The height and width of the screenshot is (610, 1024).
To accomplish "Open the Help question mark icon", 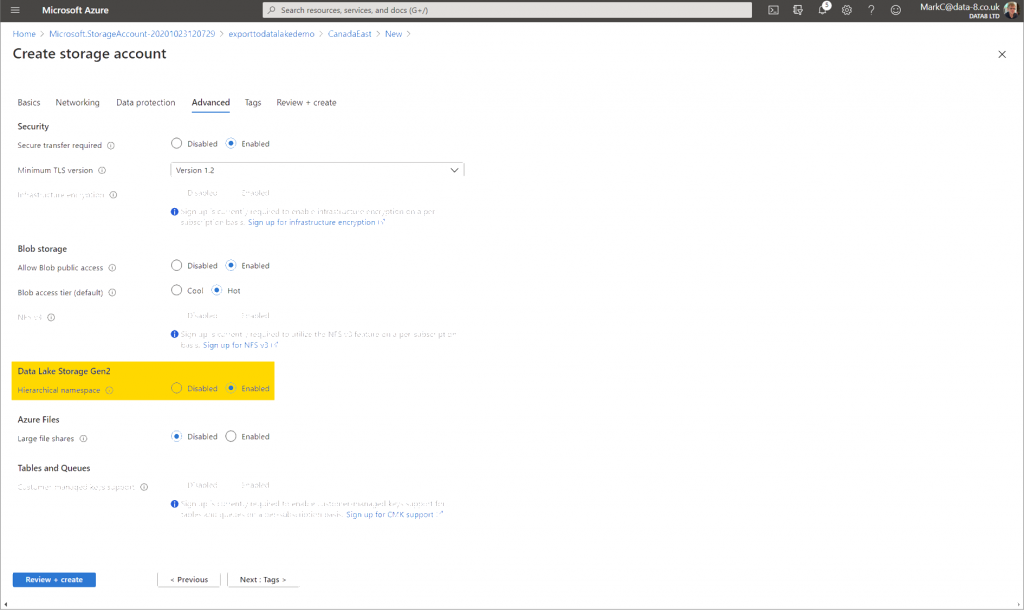I will 871,10.
